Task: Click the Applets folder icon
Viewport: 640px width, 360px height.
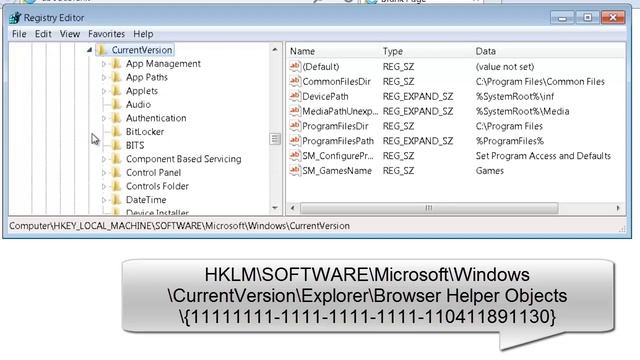Action: (117, 91)
